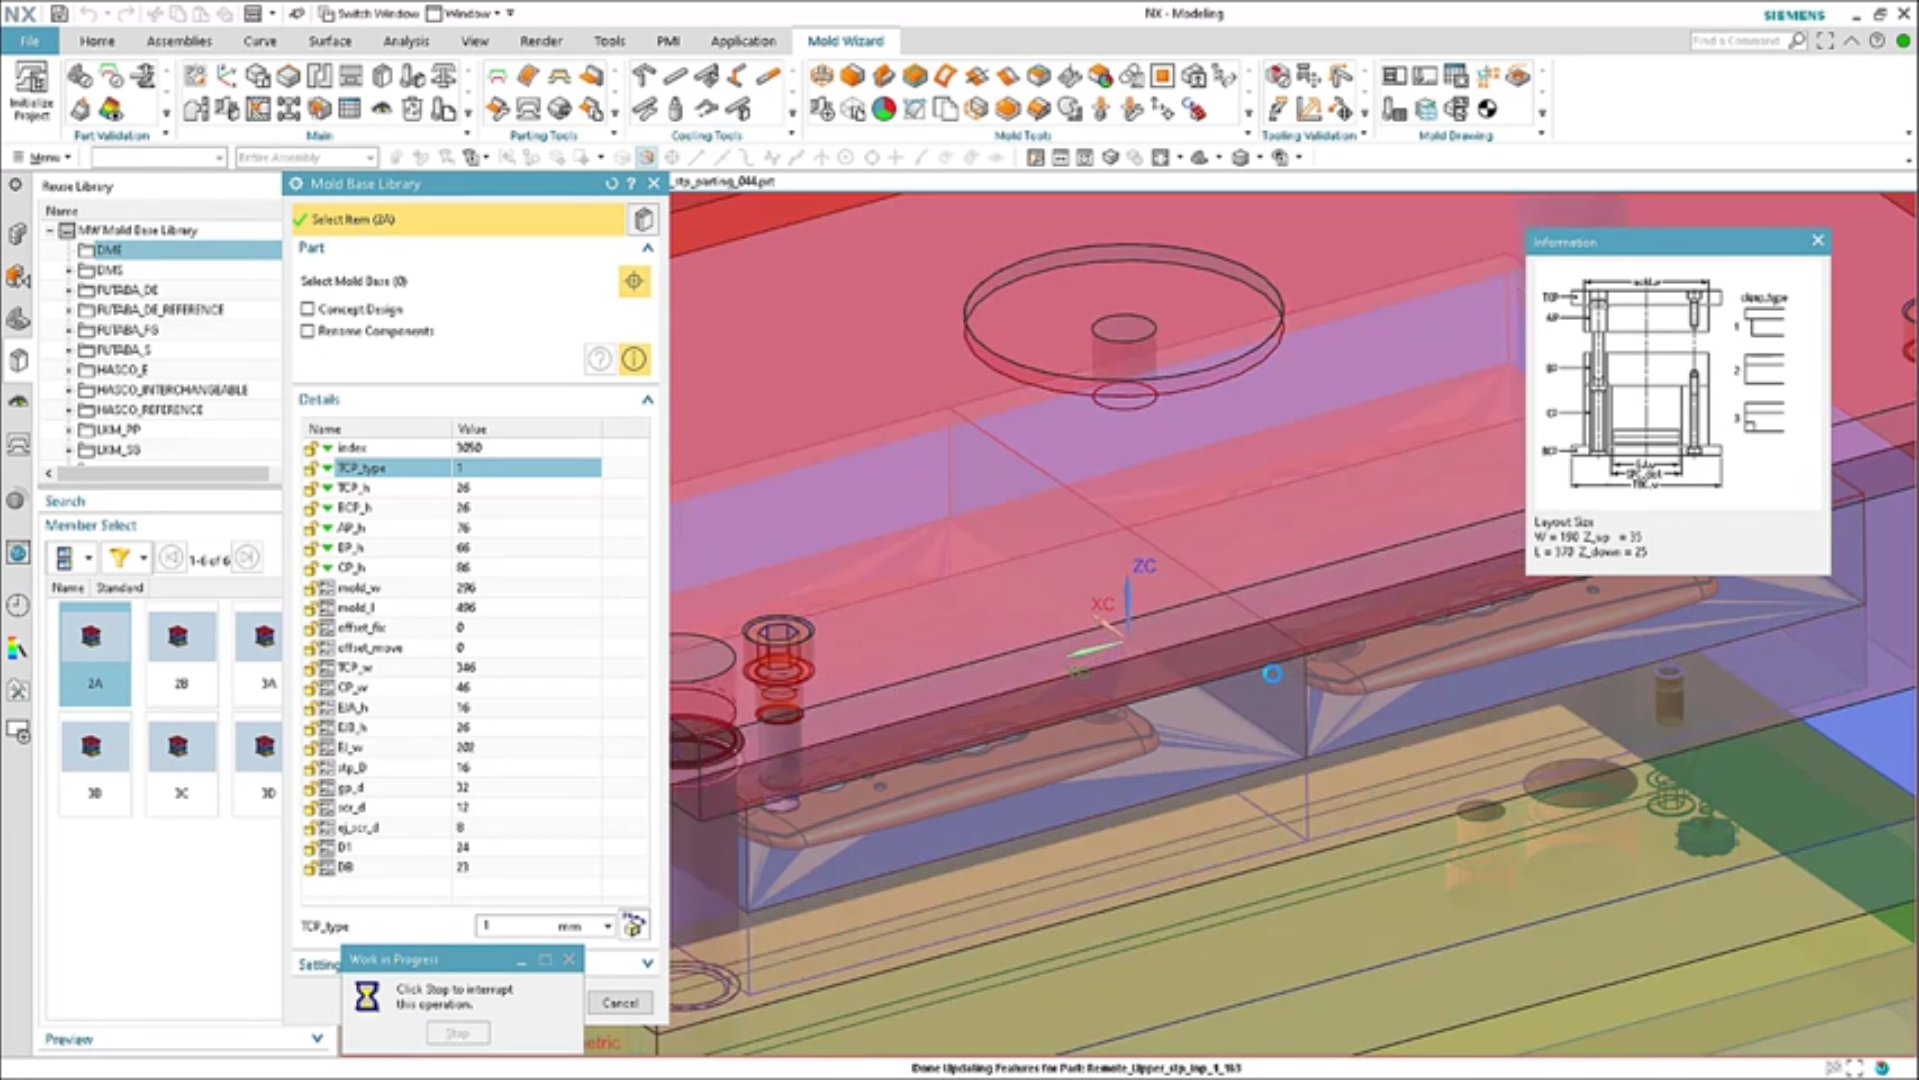Click the mold base preview rotation icon near TCP_type field
Image resolution: width=1919 pixels, height=1080 pixels.
633,925
